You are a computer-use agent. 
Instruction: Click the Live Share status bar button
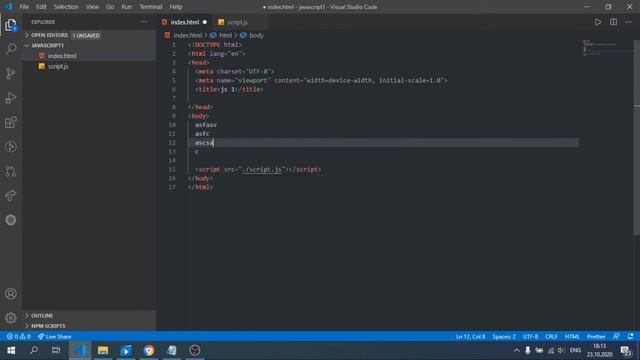tap(55, 336)
